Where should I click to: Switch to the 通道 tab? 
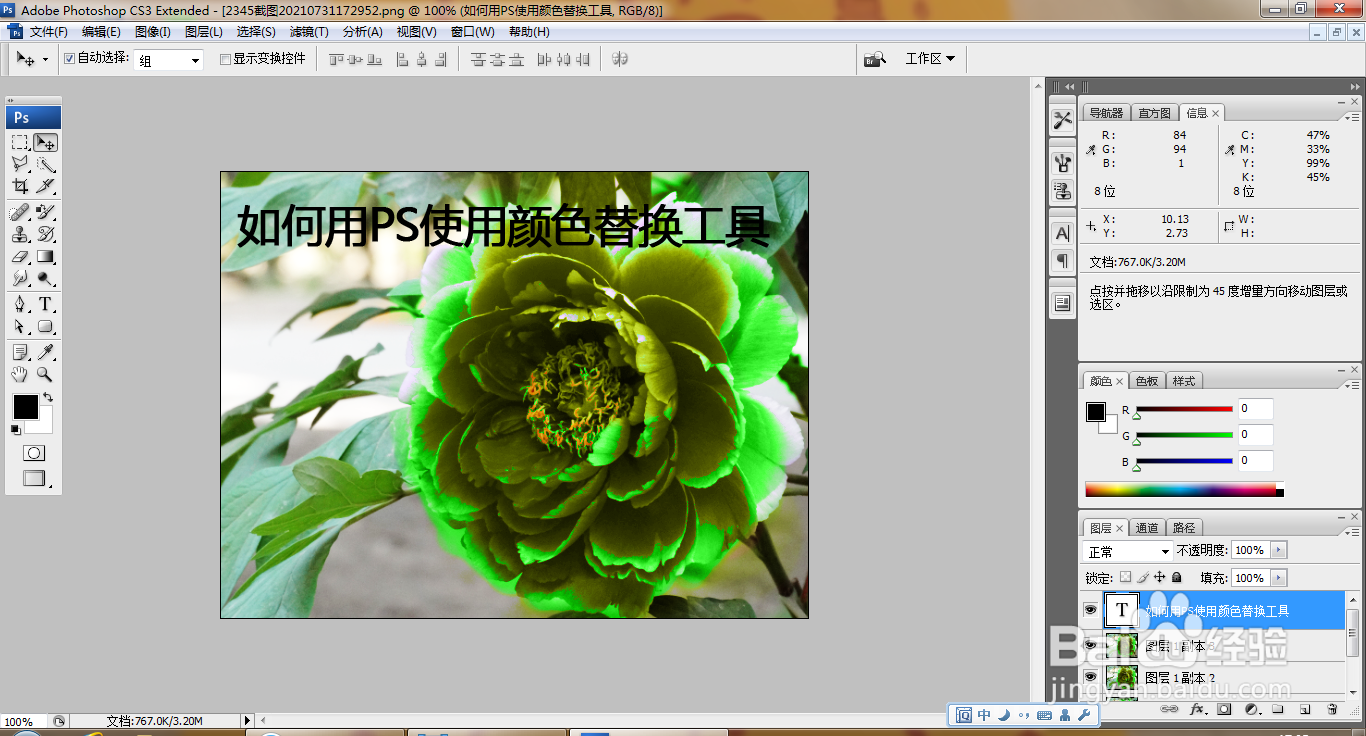pyautogui.click(x=1147, y=528)
